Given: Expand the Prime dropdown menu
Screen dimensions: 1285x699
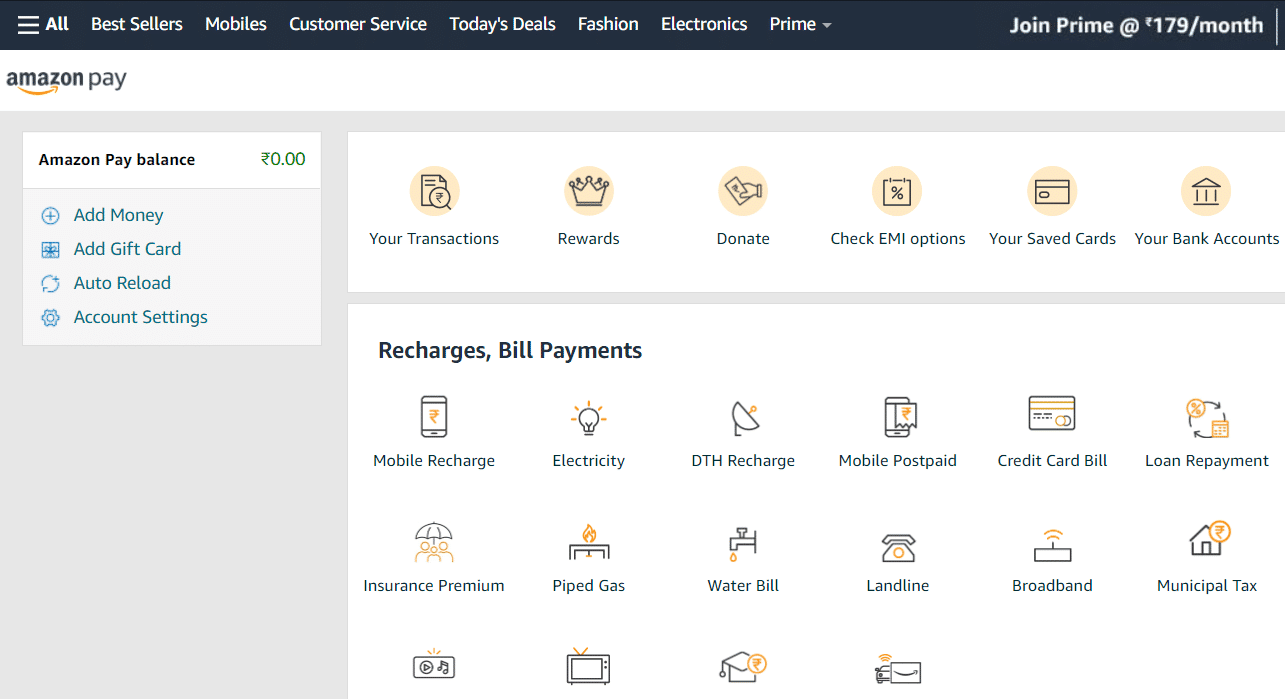Looking at the screenshot, I should pos(801,24).
